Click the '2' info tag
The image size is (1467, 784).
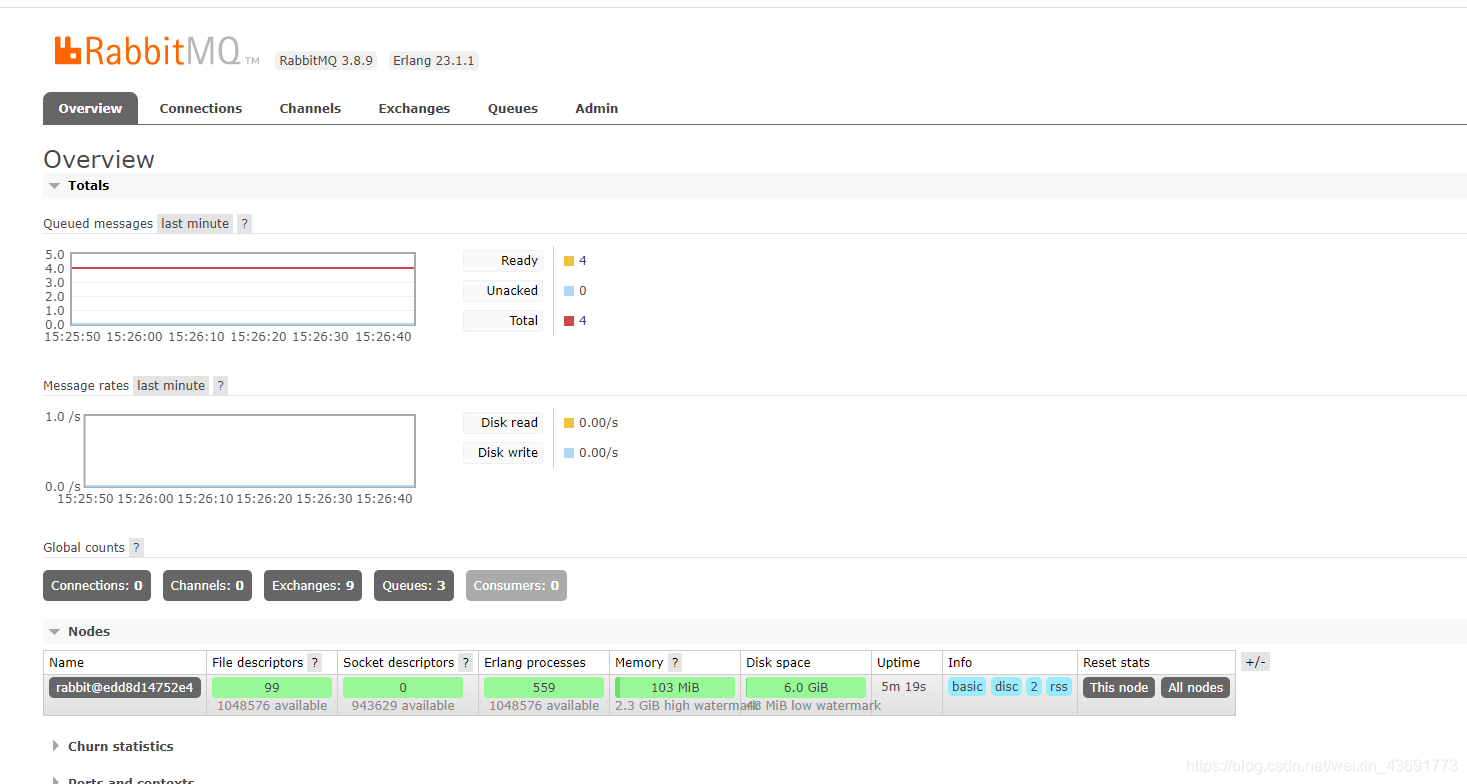[1034, 687]
